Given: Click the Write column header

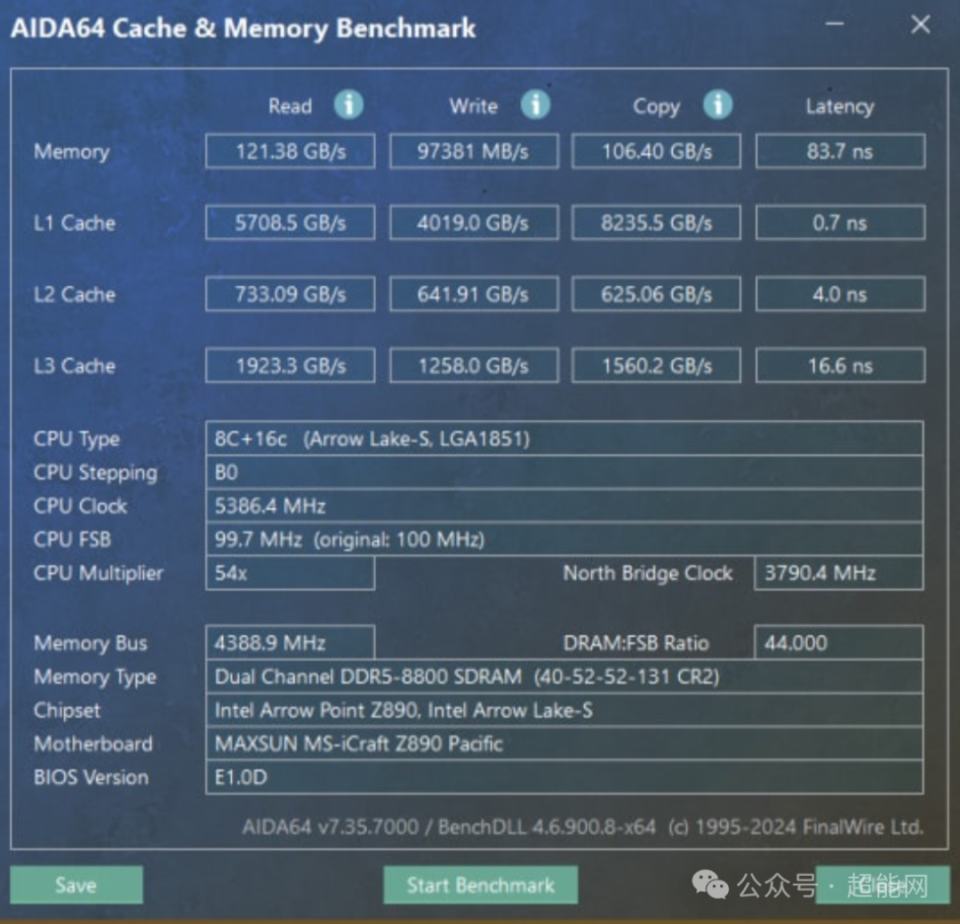Looking at the screenshot, I should tap(473, 106).
